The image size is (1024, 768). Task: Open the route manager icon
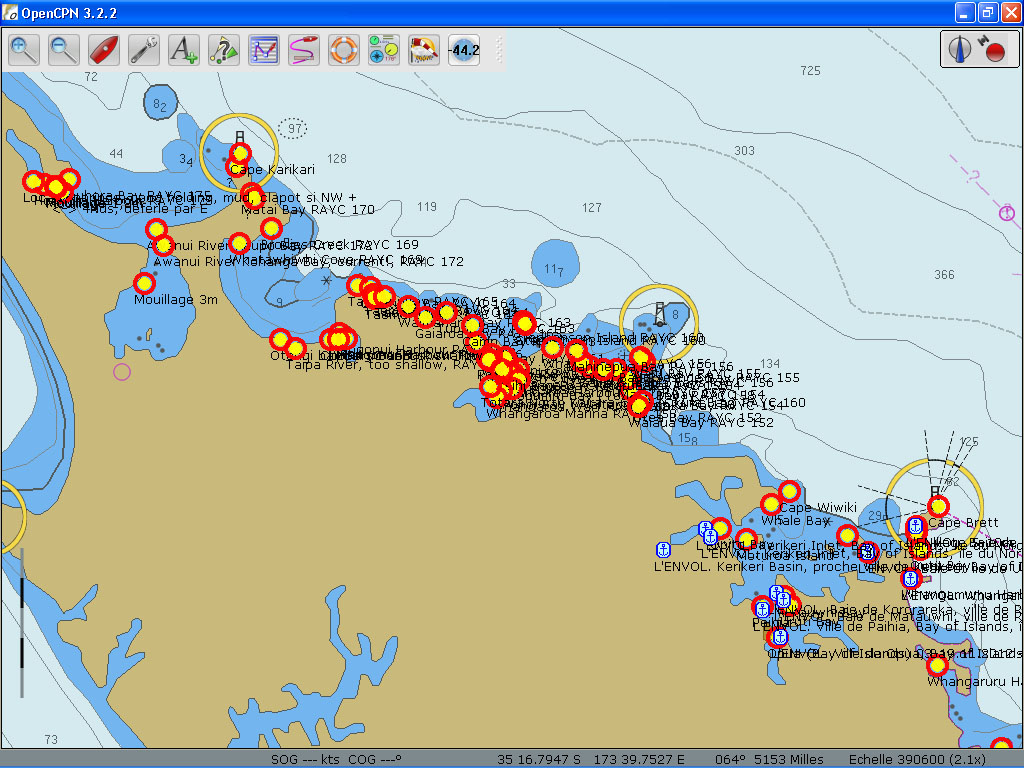(x=264, y=50)
